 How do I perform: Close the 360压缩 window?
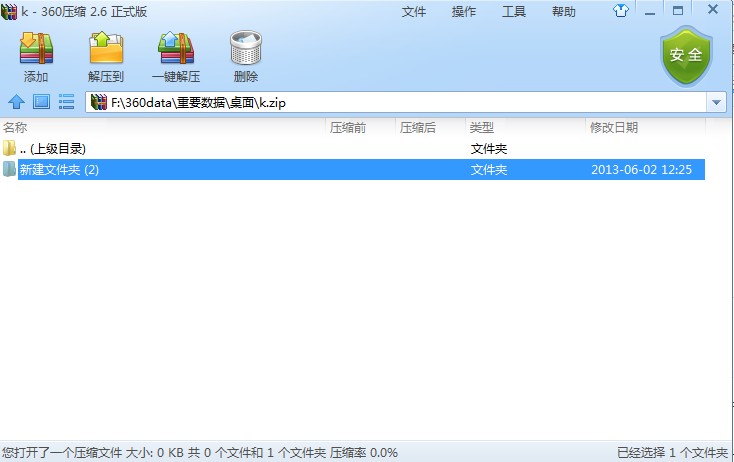pyautogui.click(x=712, y=9)
